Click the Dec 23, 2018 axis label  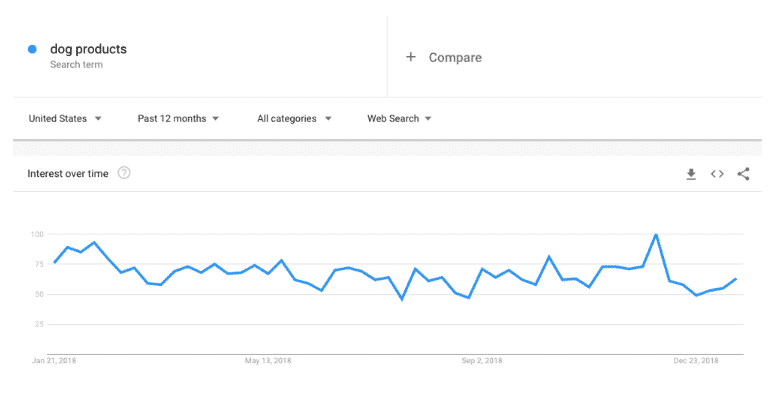coord(696,361)
